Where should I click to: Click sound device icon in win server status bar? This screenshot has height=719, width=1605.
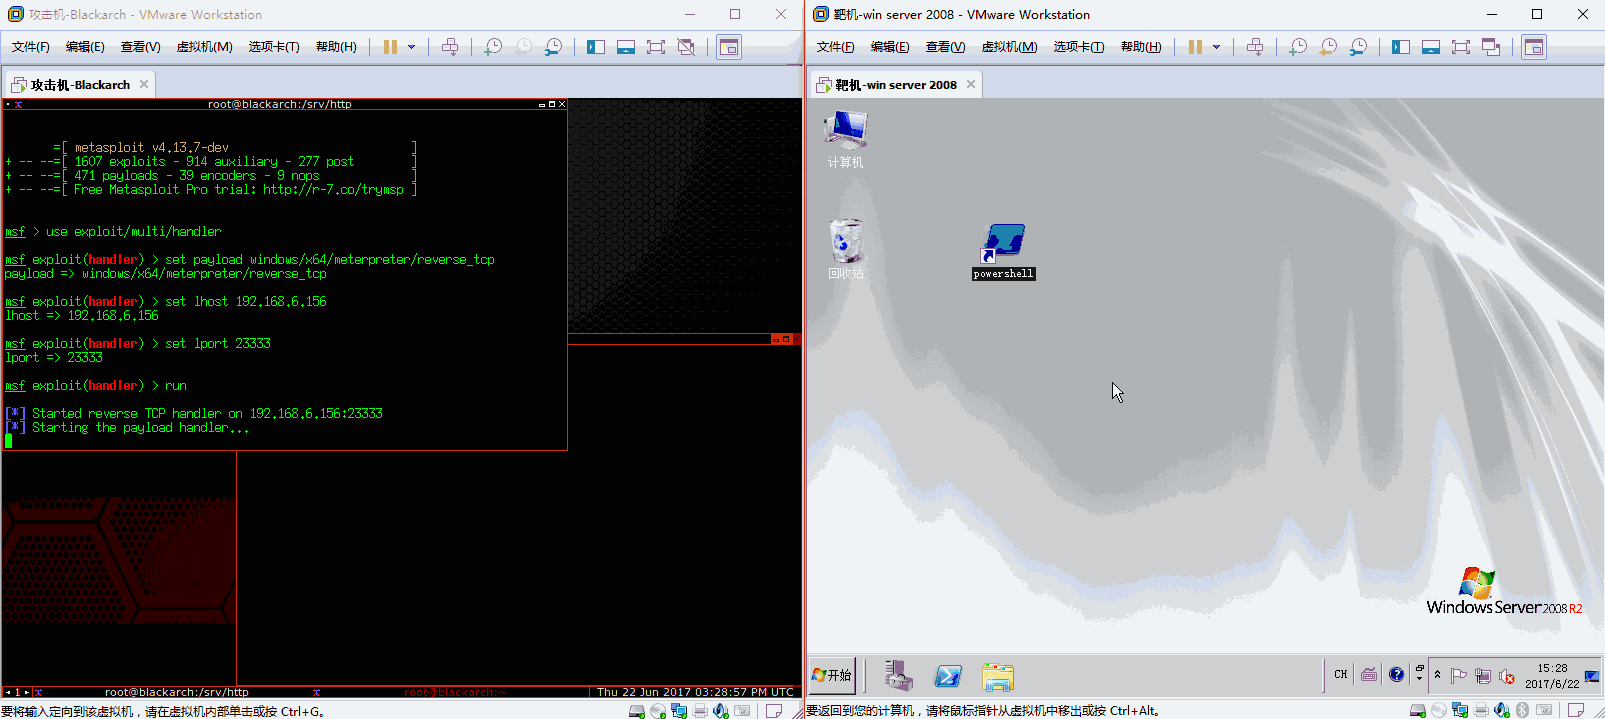tap(1501, 711)
